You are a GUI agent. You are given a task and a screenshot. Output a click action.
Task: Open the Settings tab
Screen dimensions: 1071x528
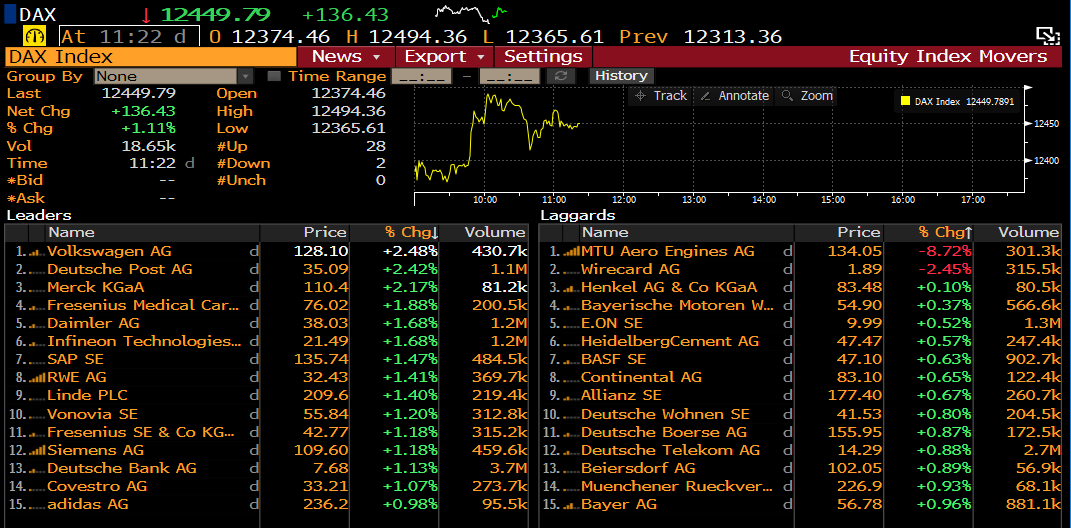[x=543, y=56]
